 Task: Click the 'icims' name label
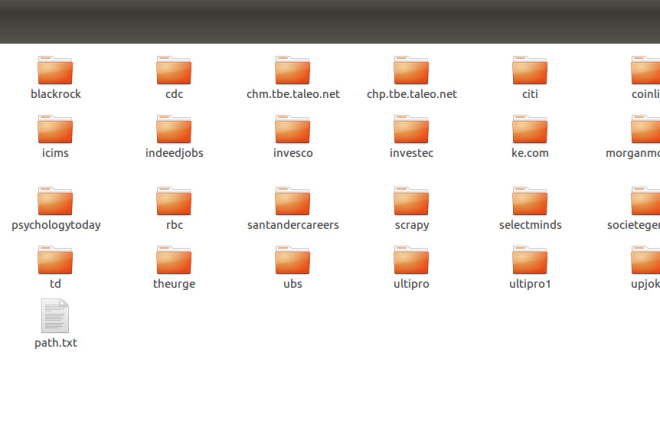[x=55, y=153]
